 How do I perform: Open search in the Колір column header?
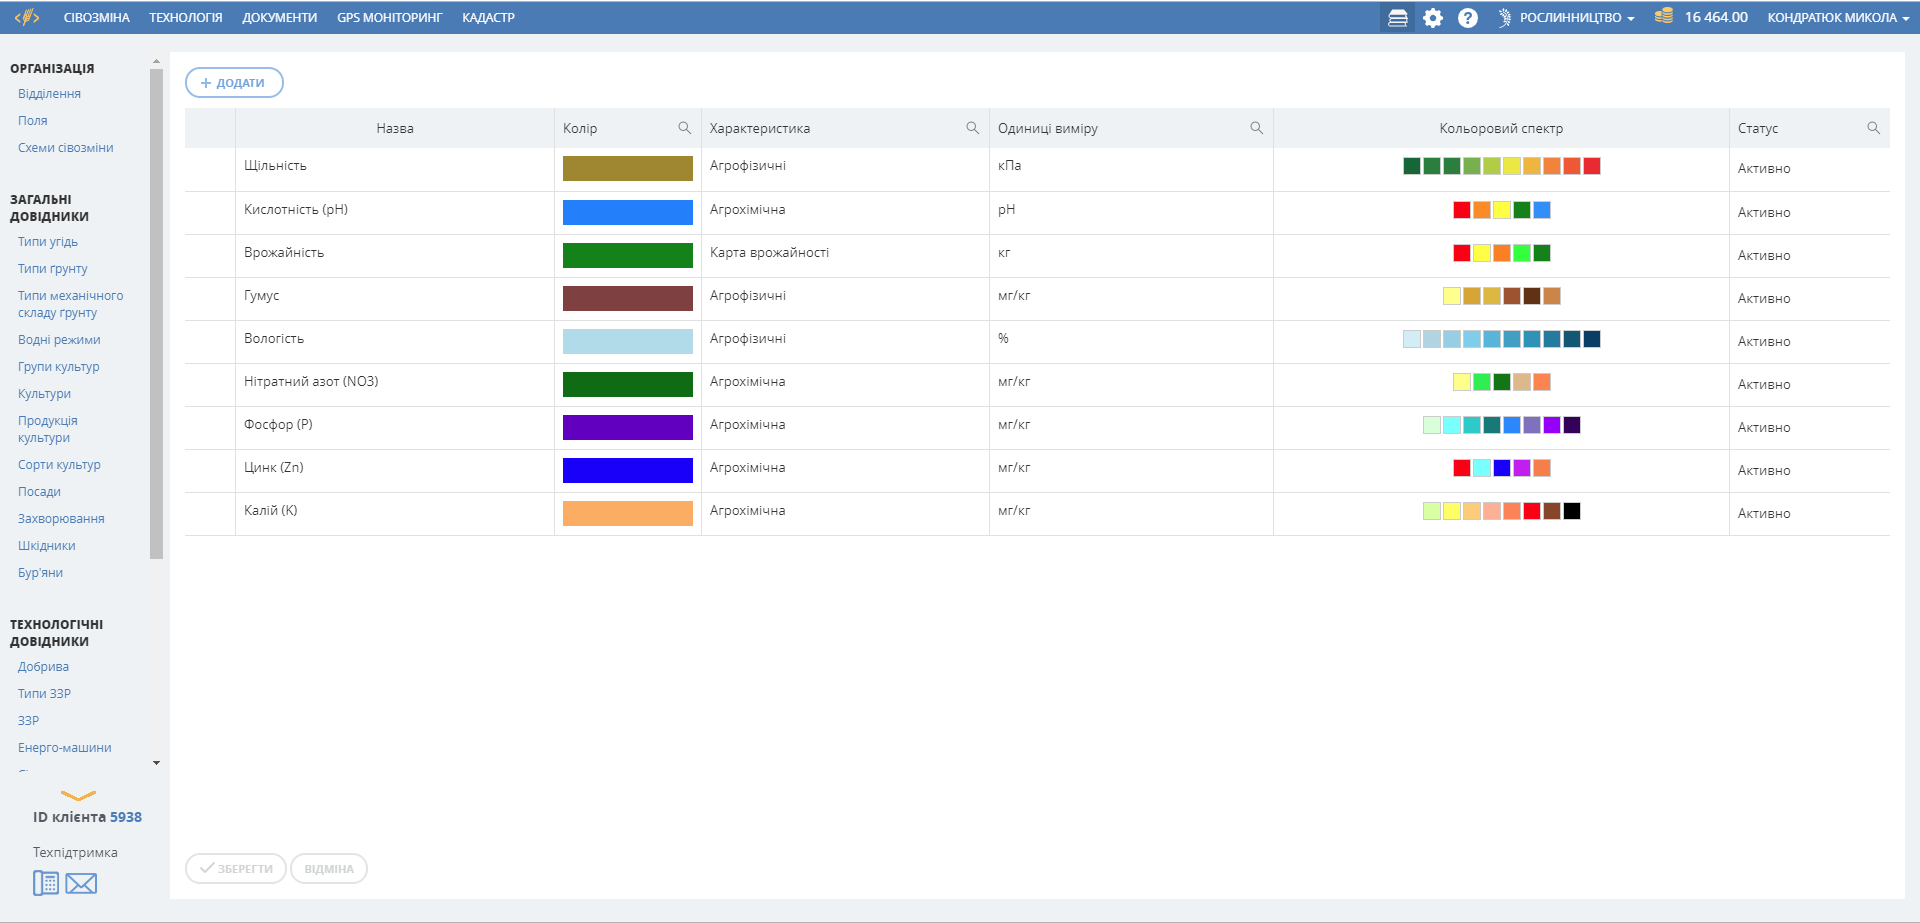(684, 128)
